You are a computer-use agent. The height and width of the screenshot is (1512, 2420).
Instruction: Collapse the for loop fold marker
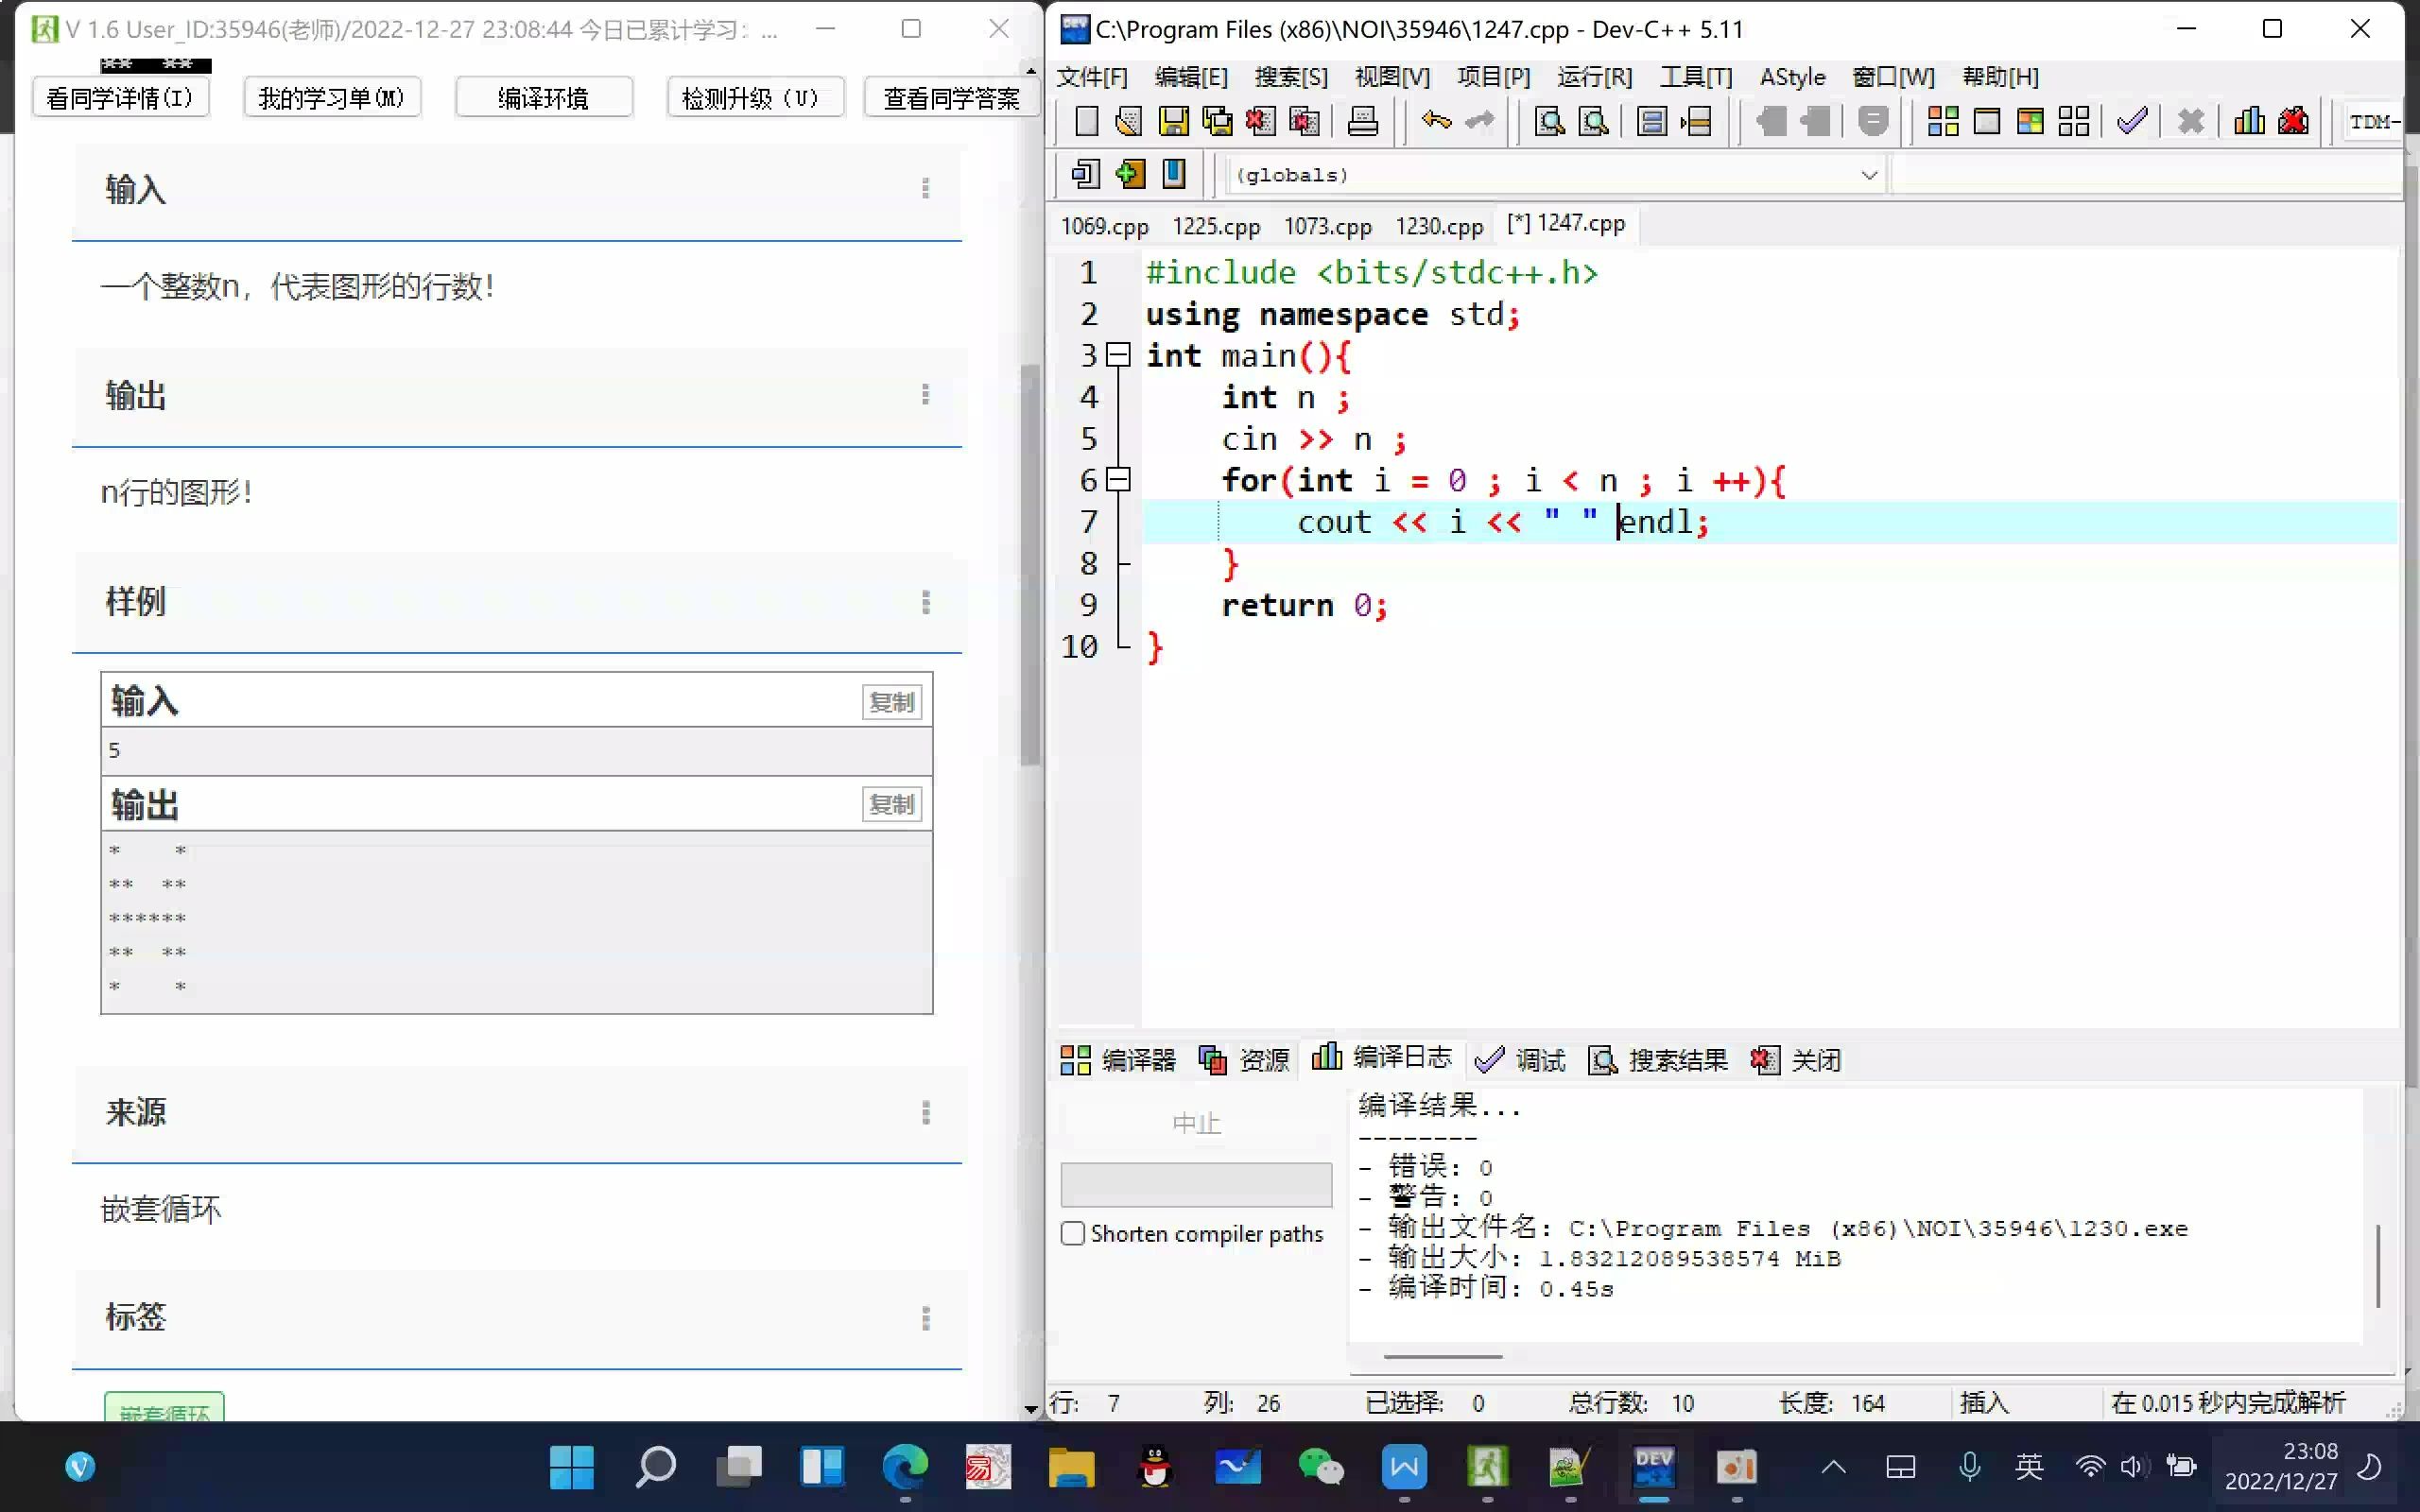(x=1119, y=480)
